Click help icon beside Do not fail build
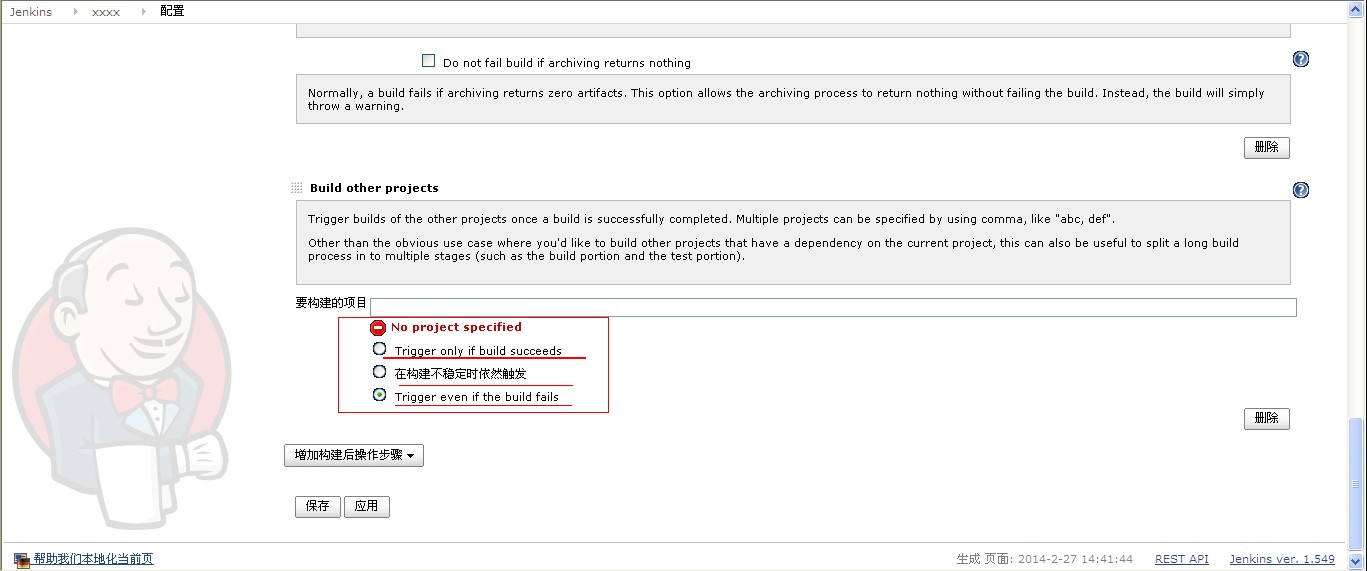This screenshot has height=571, width=1367. click(1300, 59)
